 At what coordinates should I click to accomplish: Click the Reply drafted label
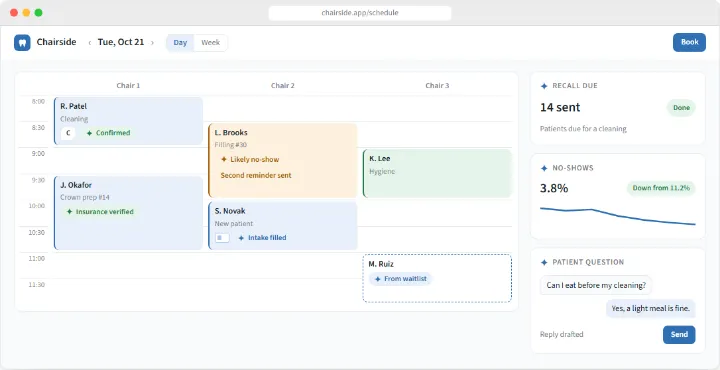click(x=562, y=335)
